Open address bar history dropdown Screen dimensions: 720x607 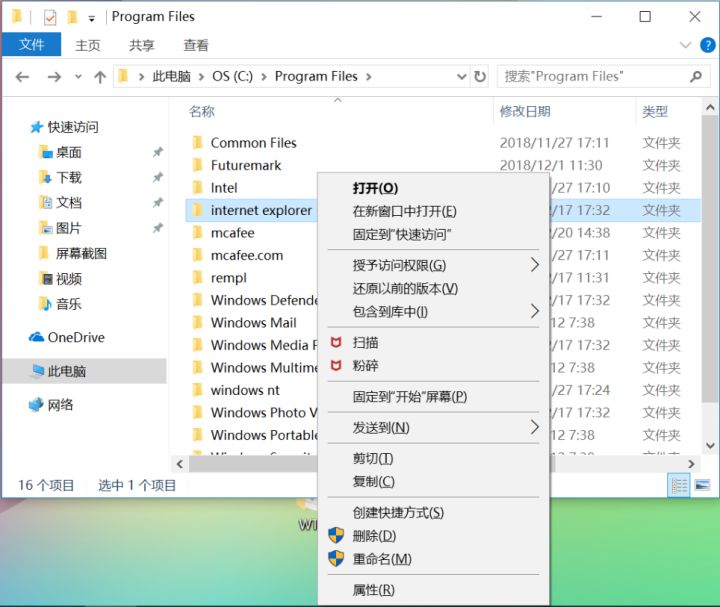461,76
